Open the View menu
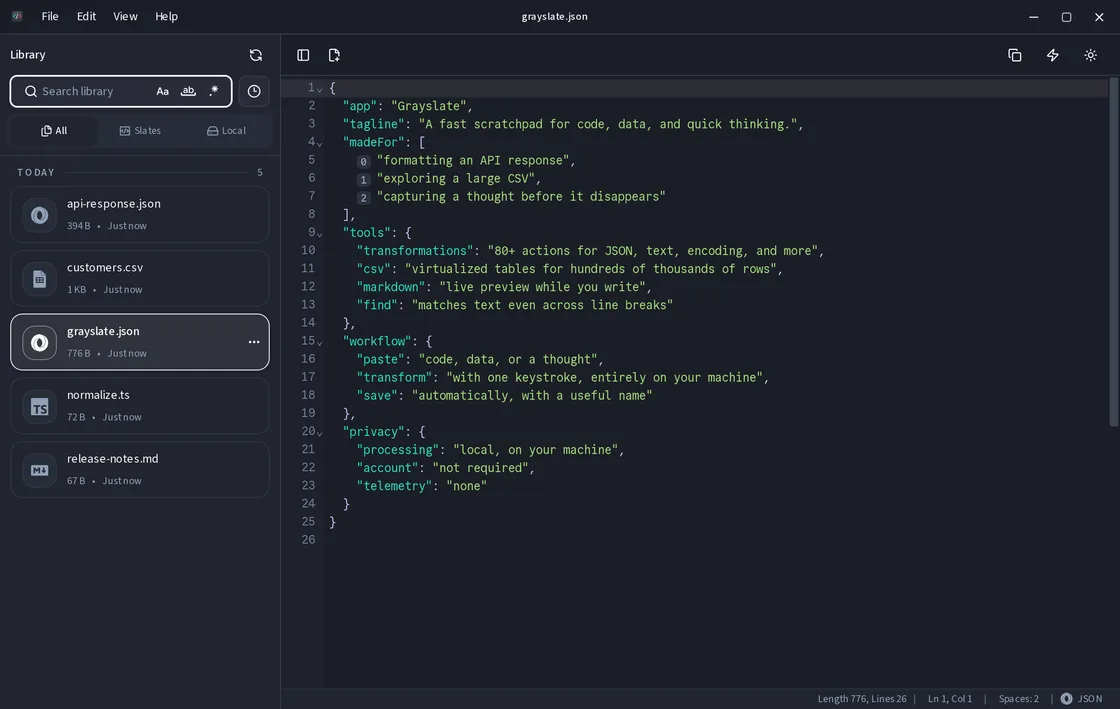This screenshot has width=1120, height=709. (125, 16)
